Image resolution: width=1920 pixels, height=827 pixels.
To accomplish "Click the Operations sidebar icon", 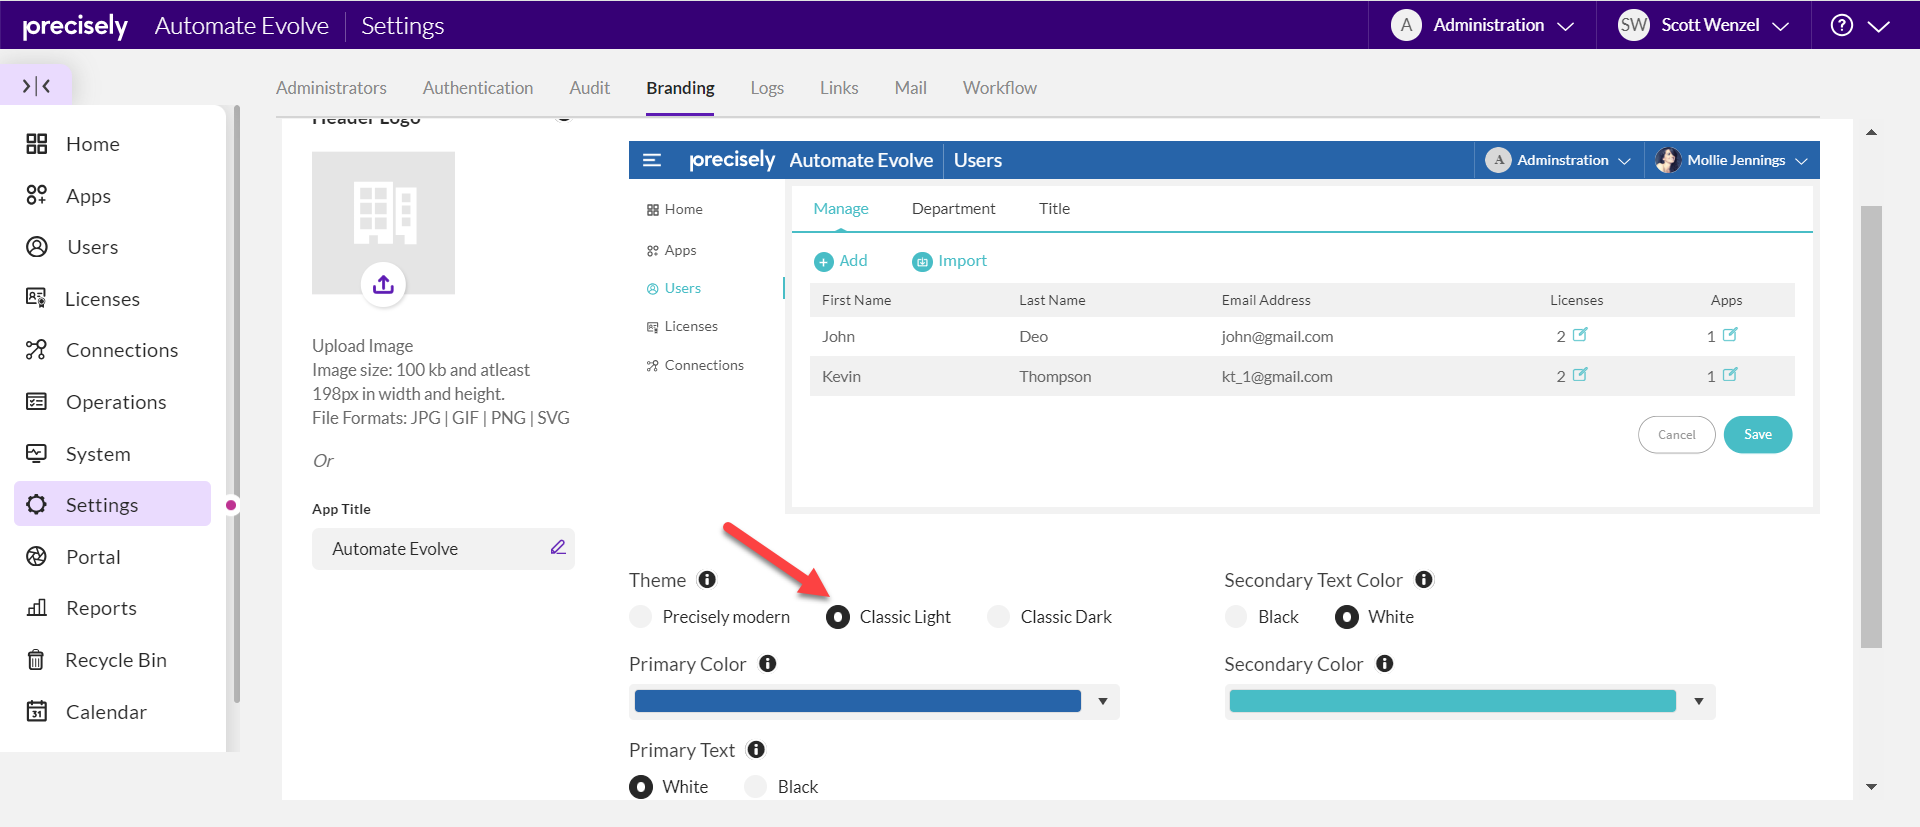I will point(37,402).
